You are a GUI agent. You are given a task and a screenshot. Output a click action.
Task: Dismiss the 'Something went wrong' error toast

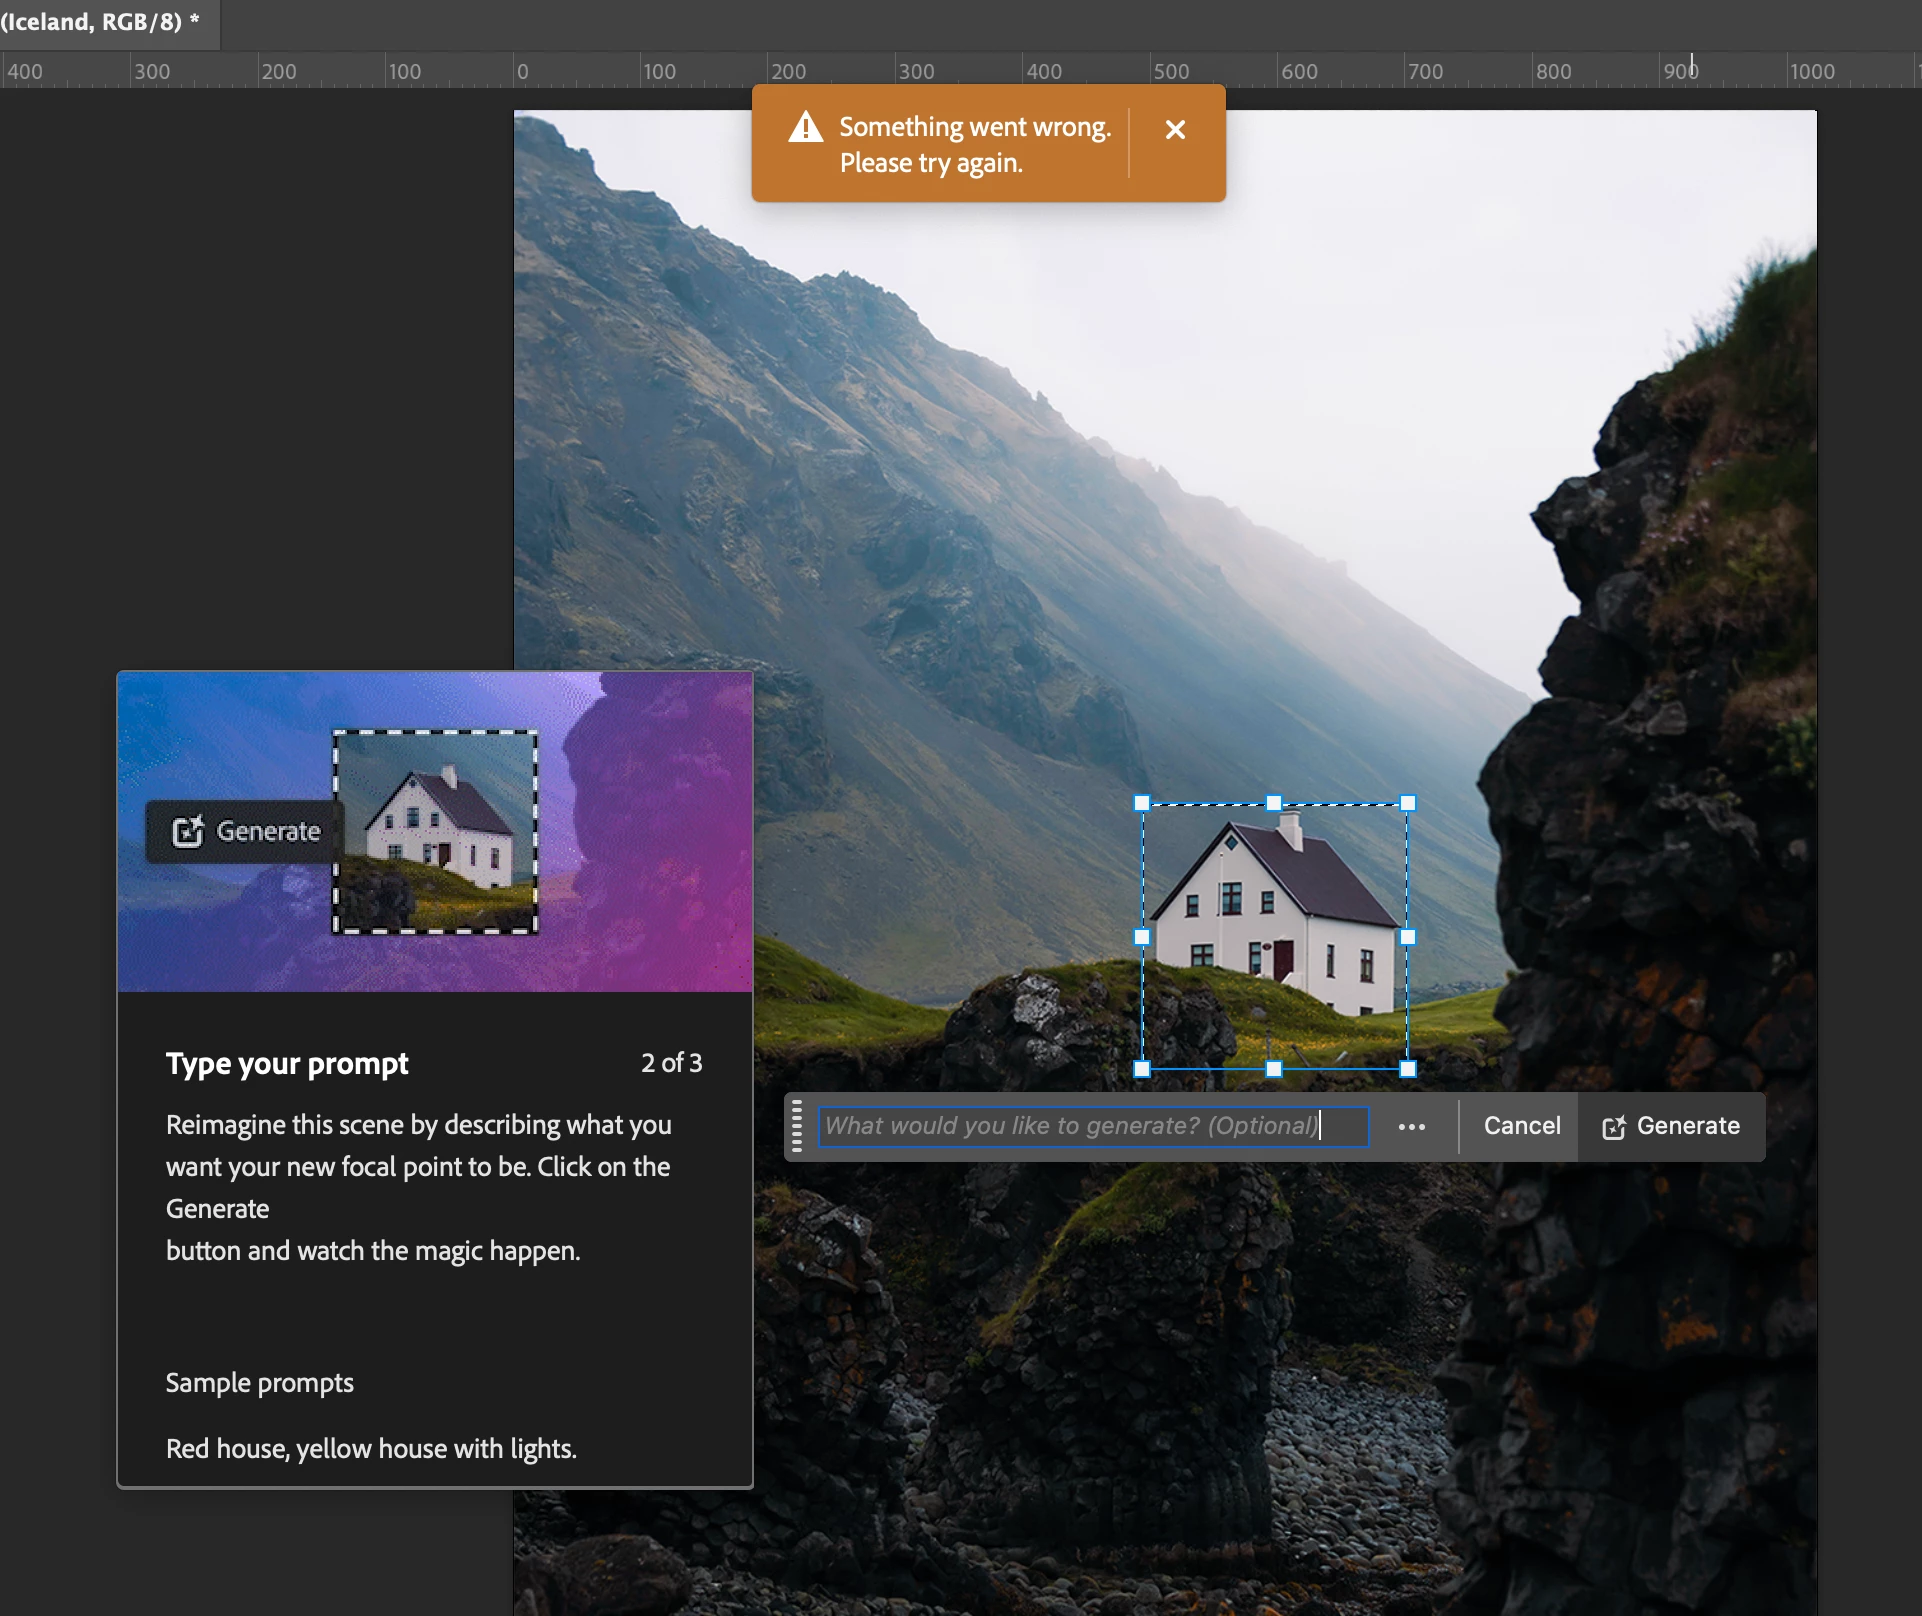[1175, 130]
